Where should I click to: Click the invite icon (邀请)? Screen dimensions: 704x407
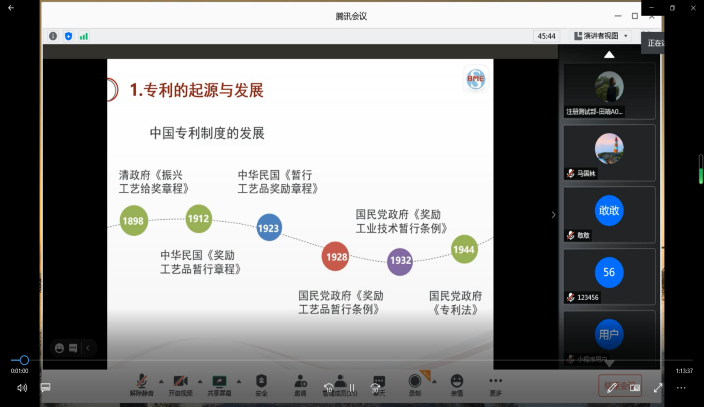tap(300, 382)
